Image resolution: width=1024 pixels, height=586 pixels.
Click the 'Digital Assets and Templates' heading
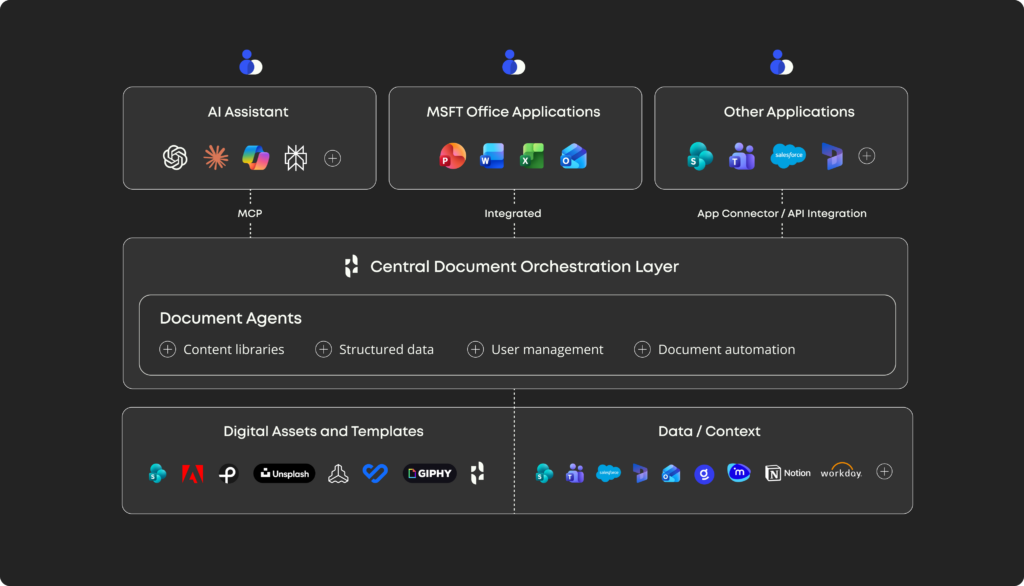click(x=323, y=431)
